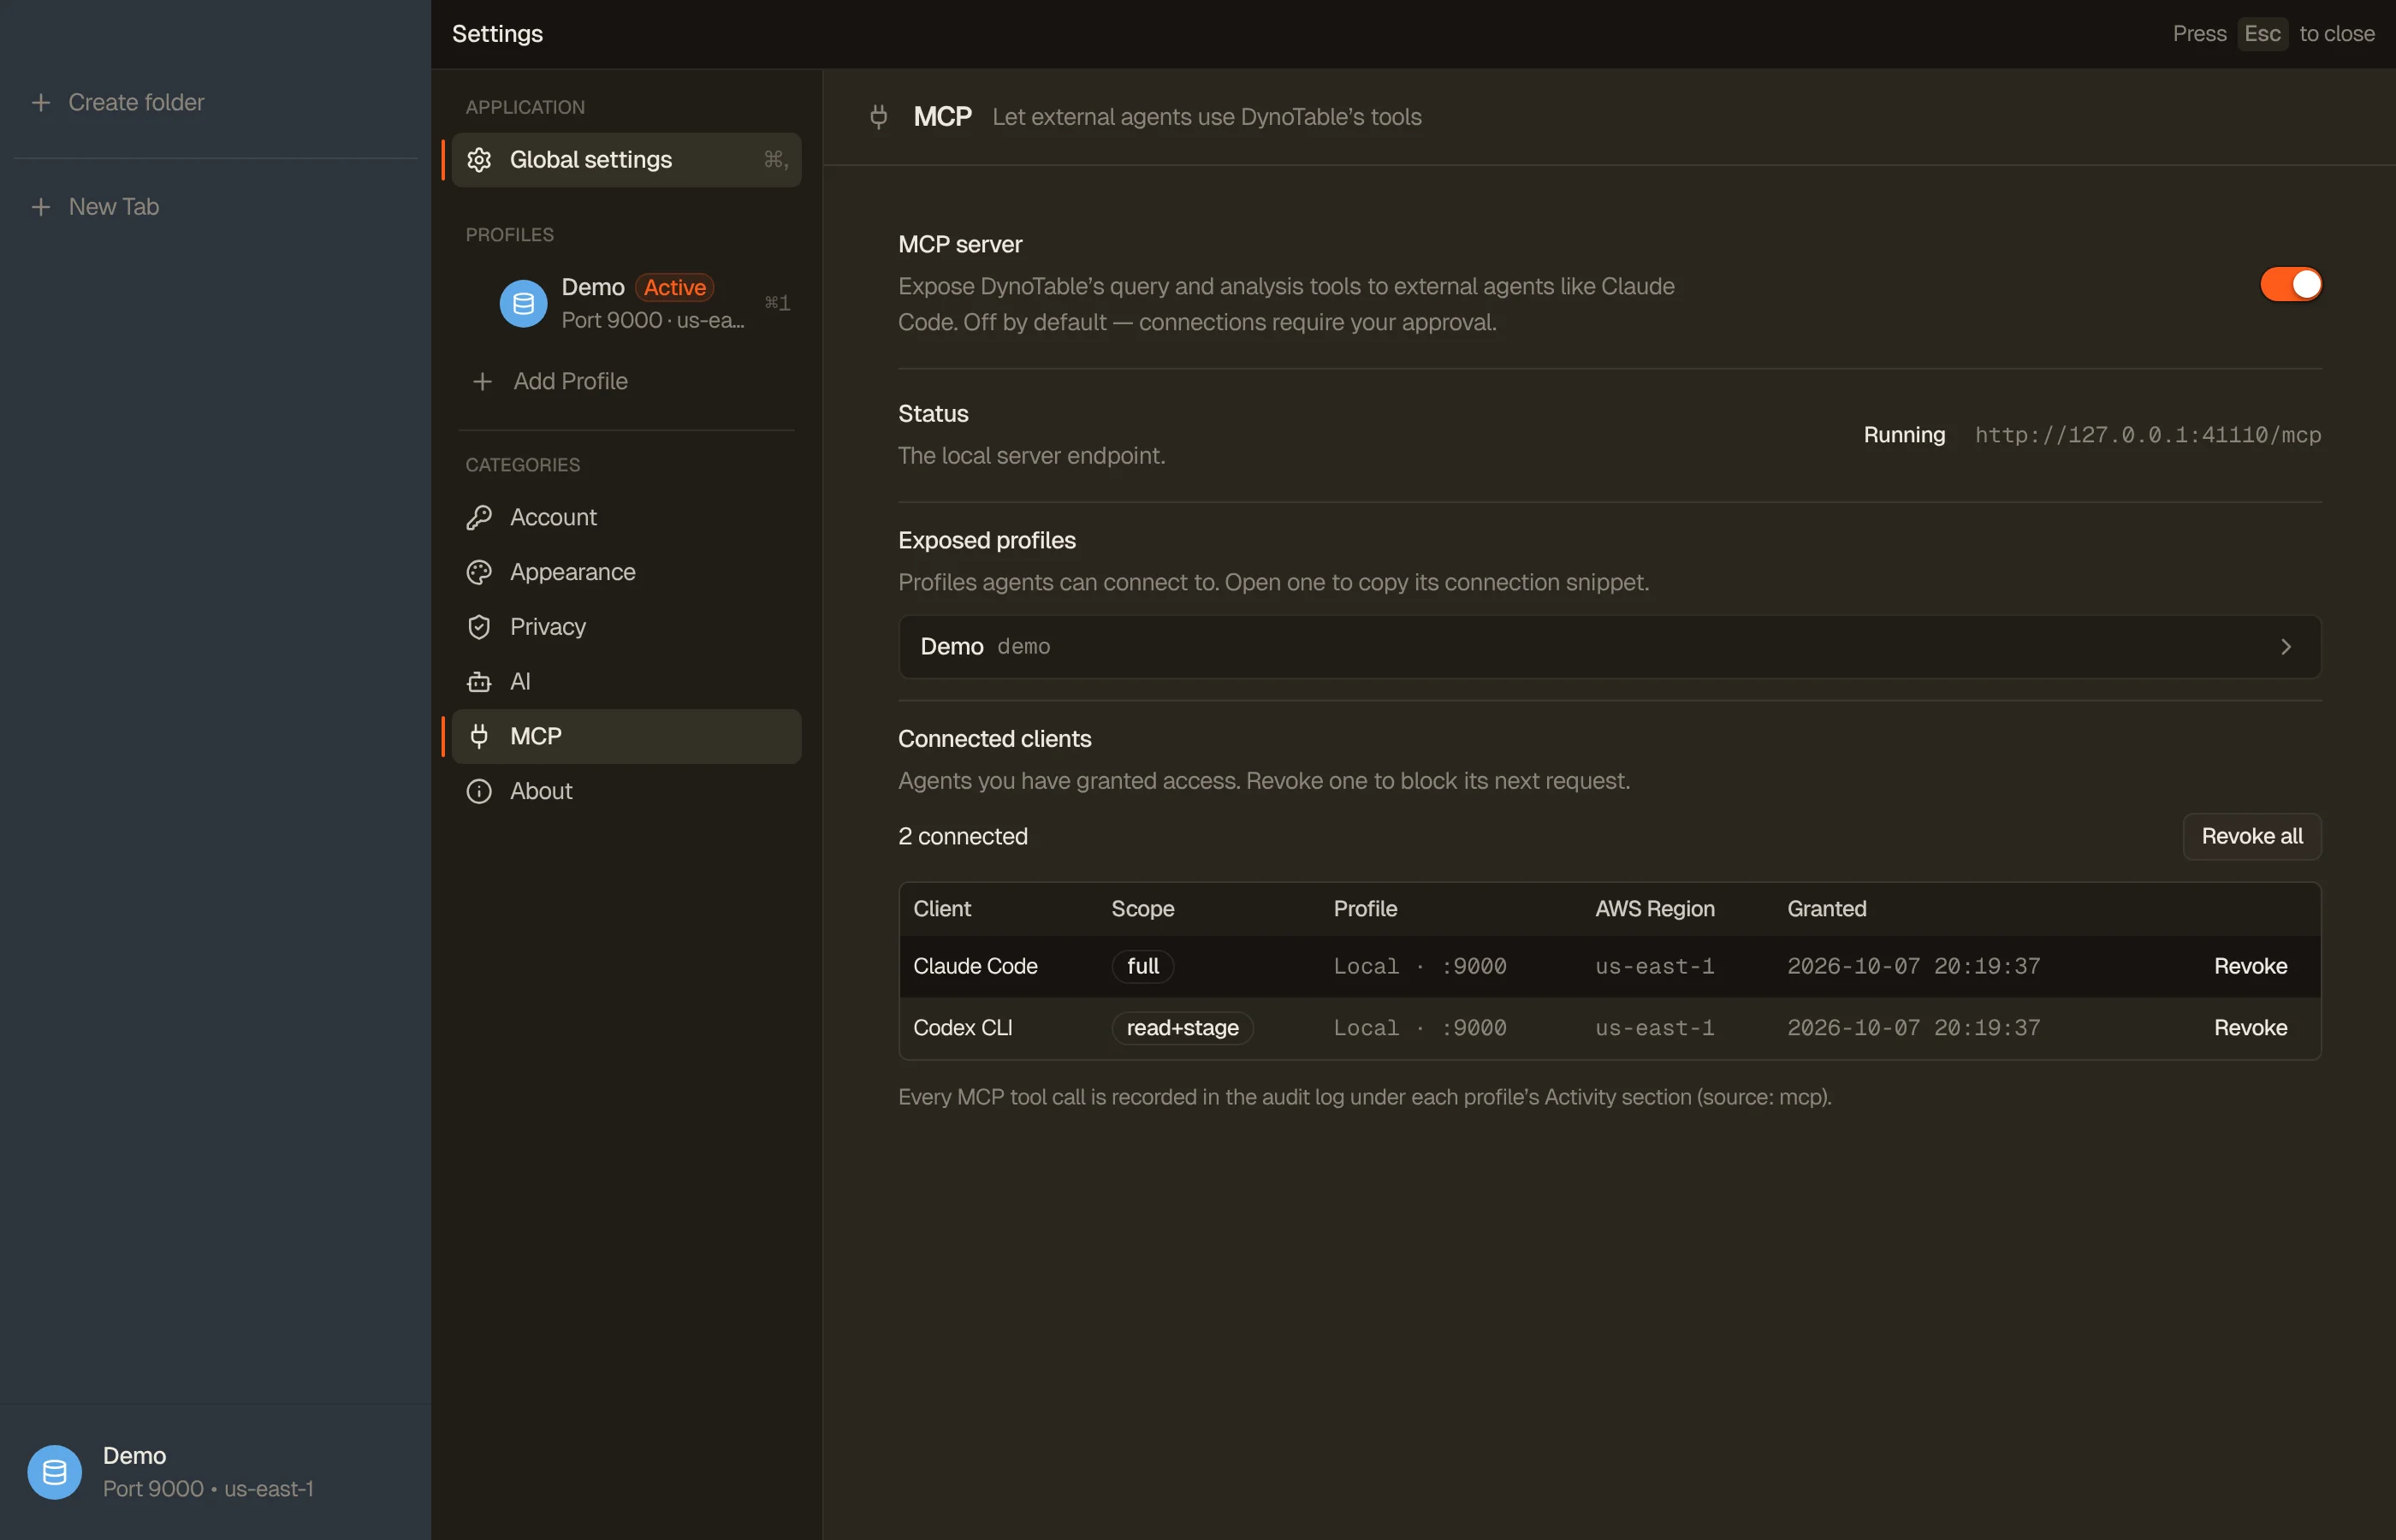Expand the Demo exposed profile chevron

[2285, 647]
